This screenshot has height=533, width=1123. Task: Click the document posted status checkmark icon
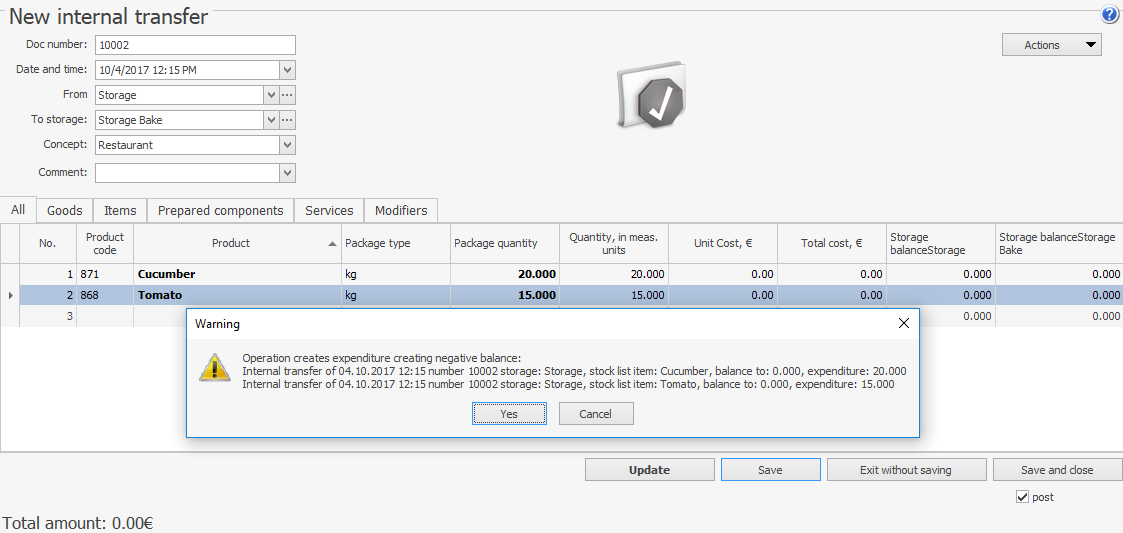click(x=653, y=98)
